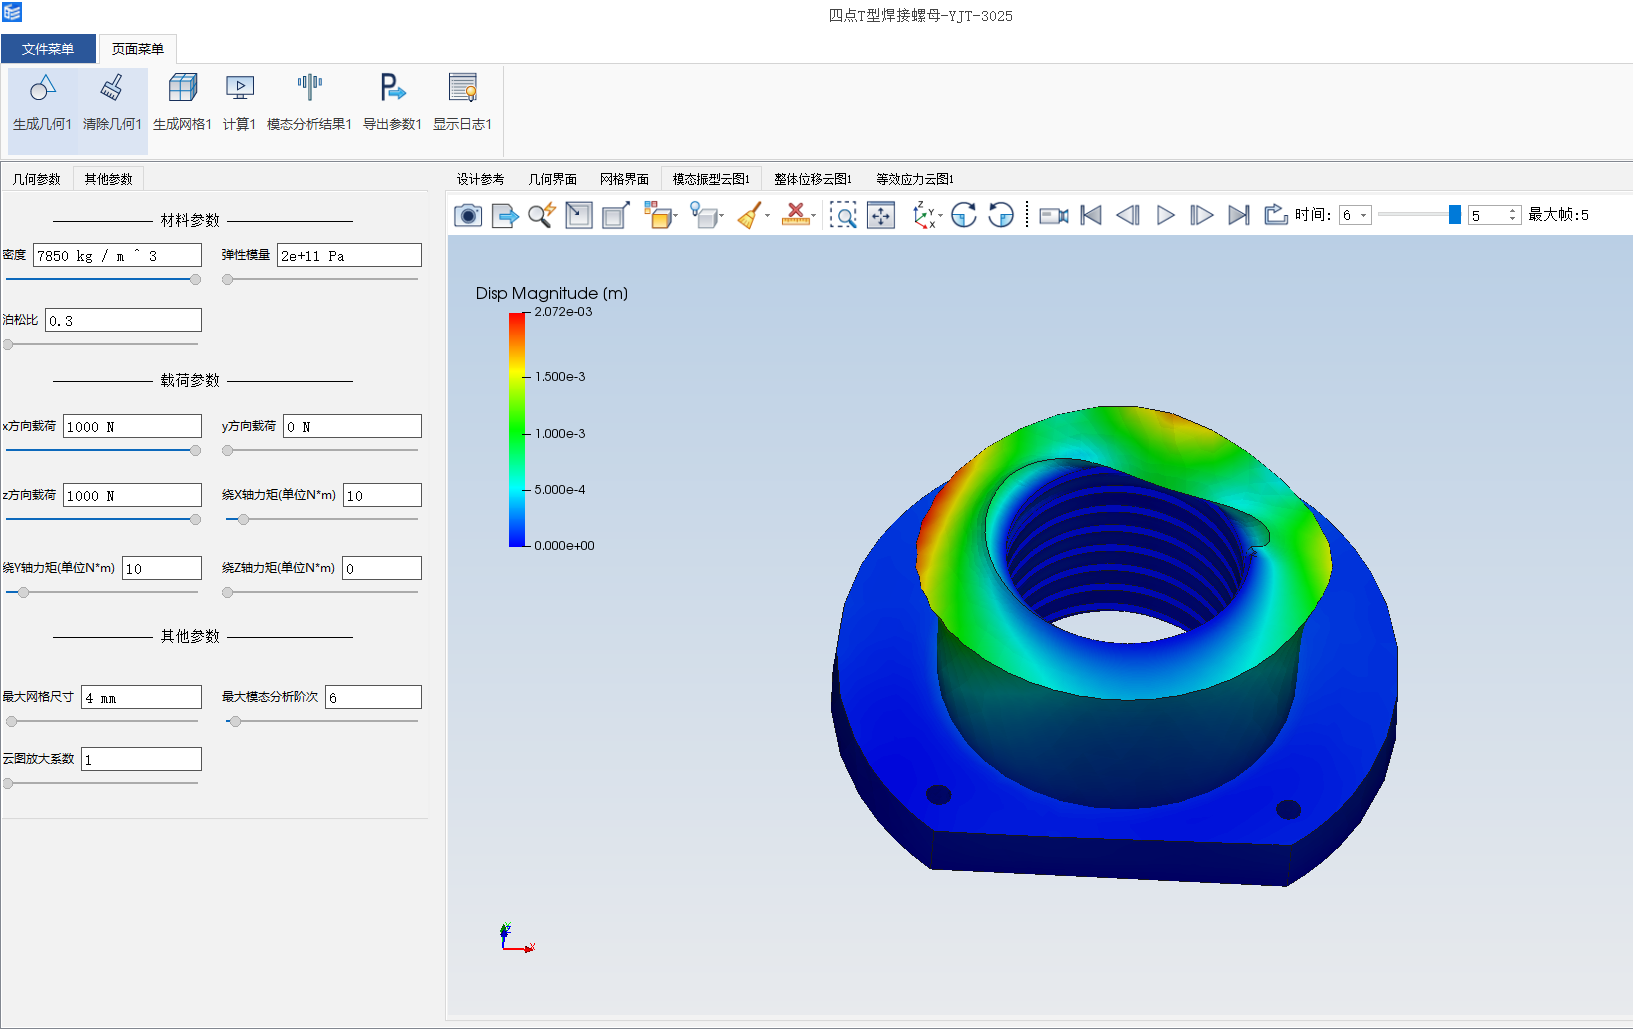Click the shrink view square icon
1633x1030 pixels.
pyautogui.click(x=579, y=215)
